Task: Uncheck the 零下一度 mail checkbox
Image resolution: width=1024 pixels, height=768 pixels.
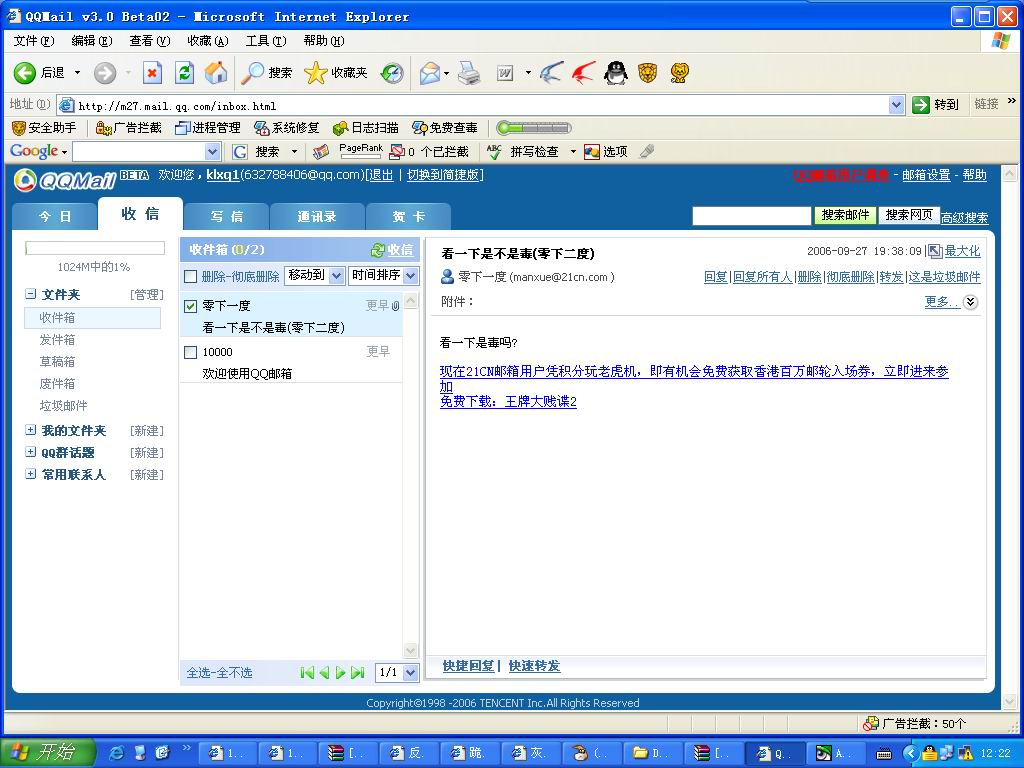Action: click(x=191, y=306)
